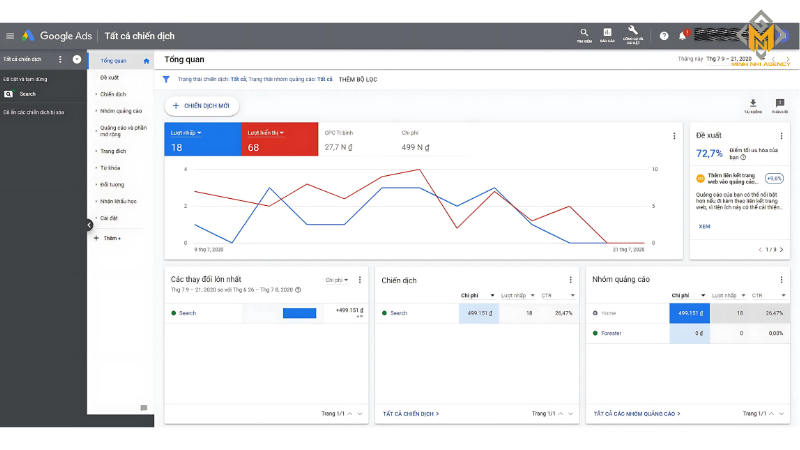Go to previous recommendation arrow

click(760, 249)
